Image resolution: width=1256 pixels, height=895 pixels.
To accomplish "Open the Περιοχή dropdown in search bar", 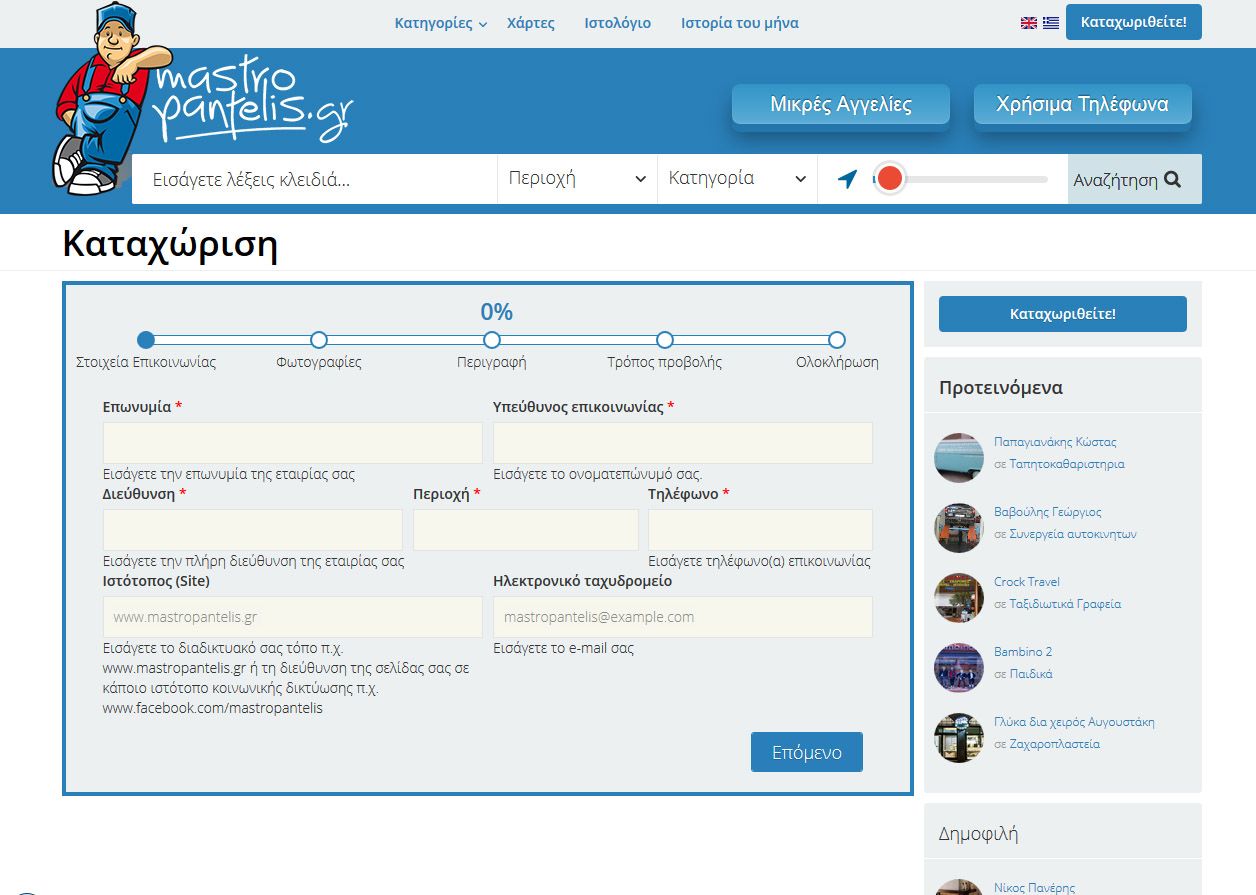I will point(577,179).
